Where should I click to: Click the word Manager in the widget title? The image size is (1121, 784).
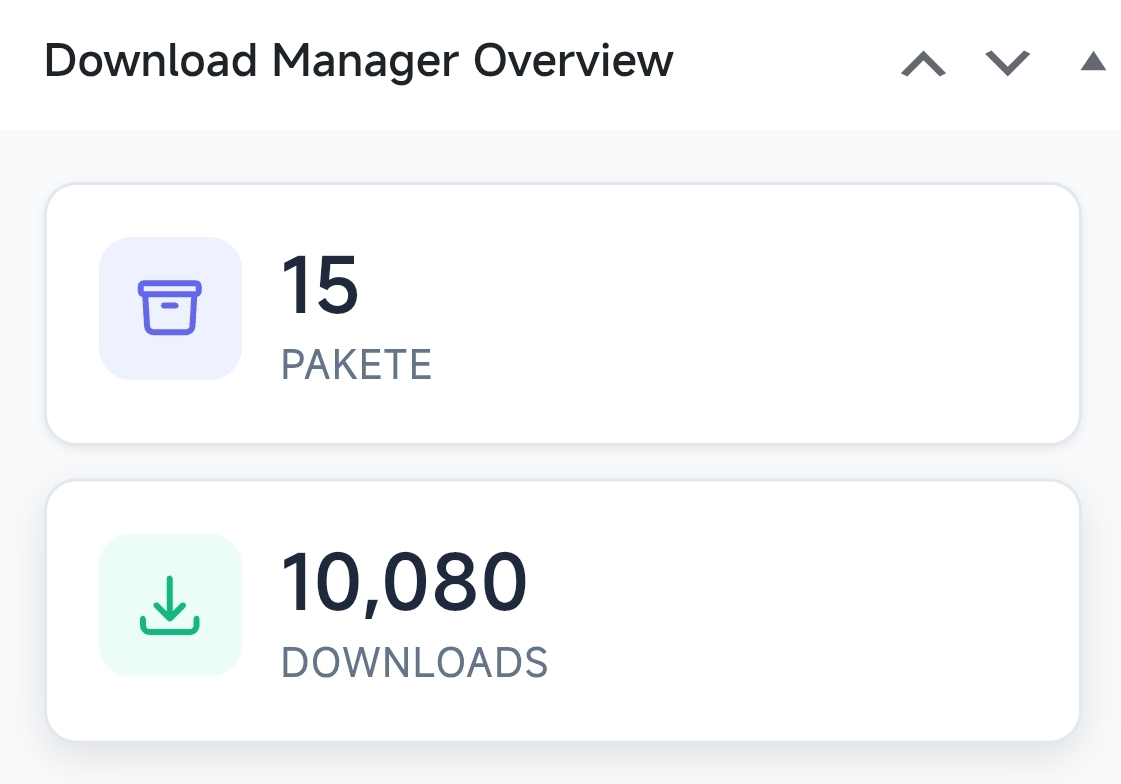(x=365, y=63)
